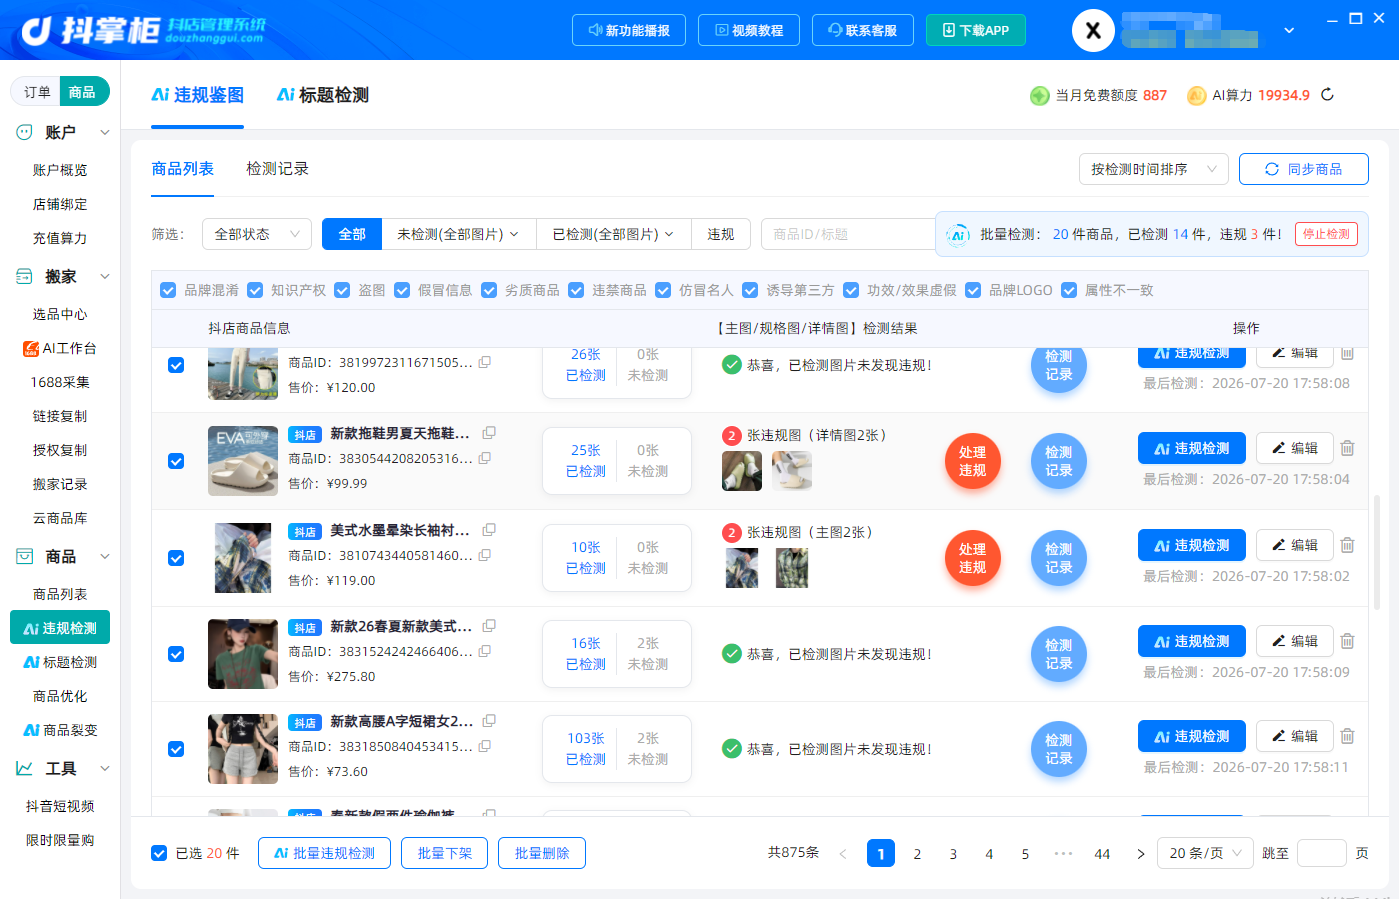Click the 同步商品 button

click(x=1304, y=169)
